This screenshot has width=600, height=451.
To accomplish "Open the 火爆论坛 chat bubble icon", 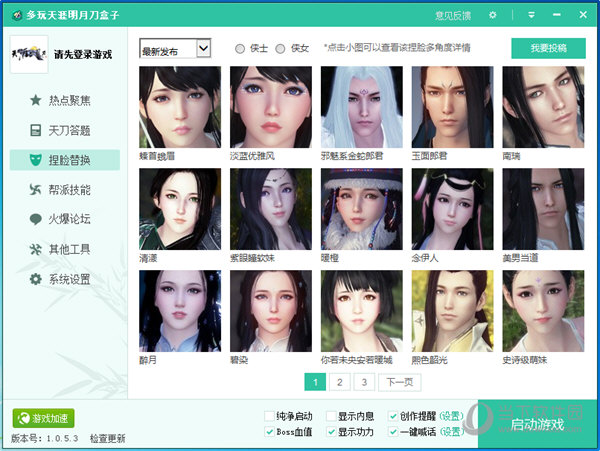I will point(36,219).
